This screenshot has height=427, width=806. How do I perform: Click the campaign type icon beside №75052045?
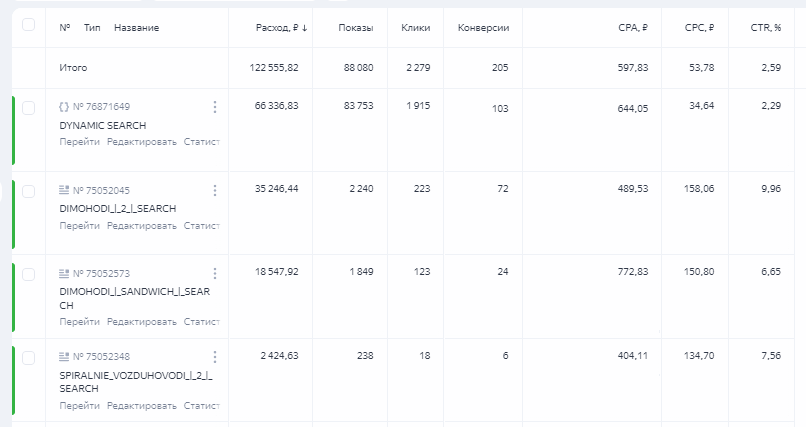click(x=64, y=190)
